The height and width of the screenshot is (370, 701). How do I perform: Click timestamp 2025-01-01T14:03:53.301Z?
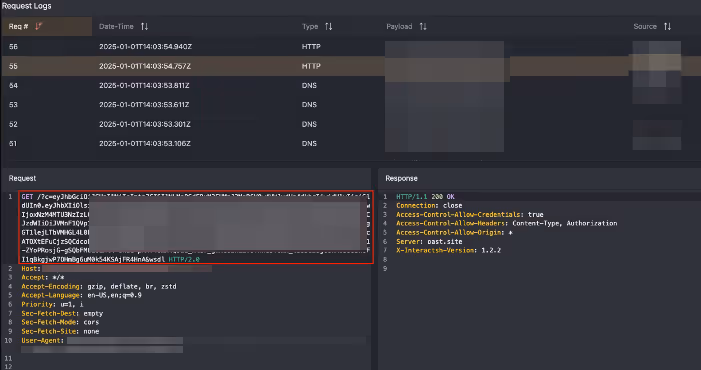[x=145, y=124]
